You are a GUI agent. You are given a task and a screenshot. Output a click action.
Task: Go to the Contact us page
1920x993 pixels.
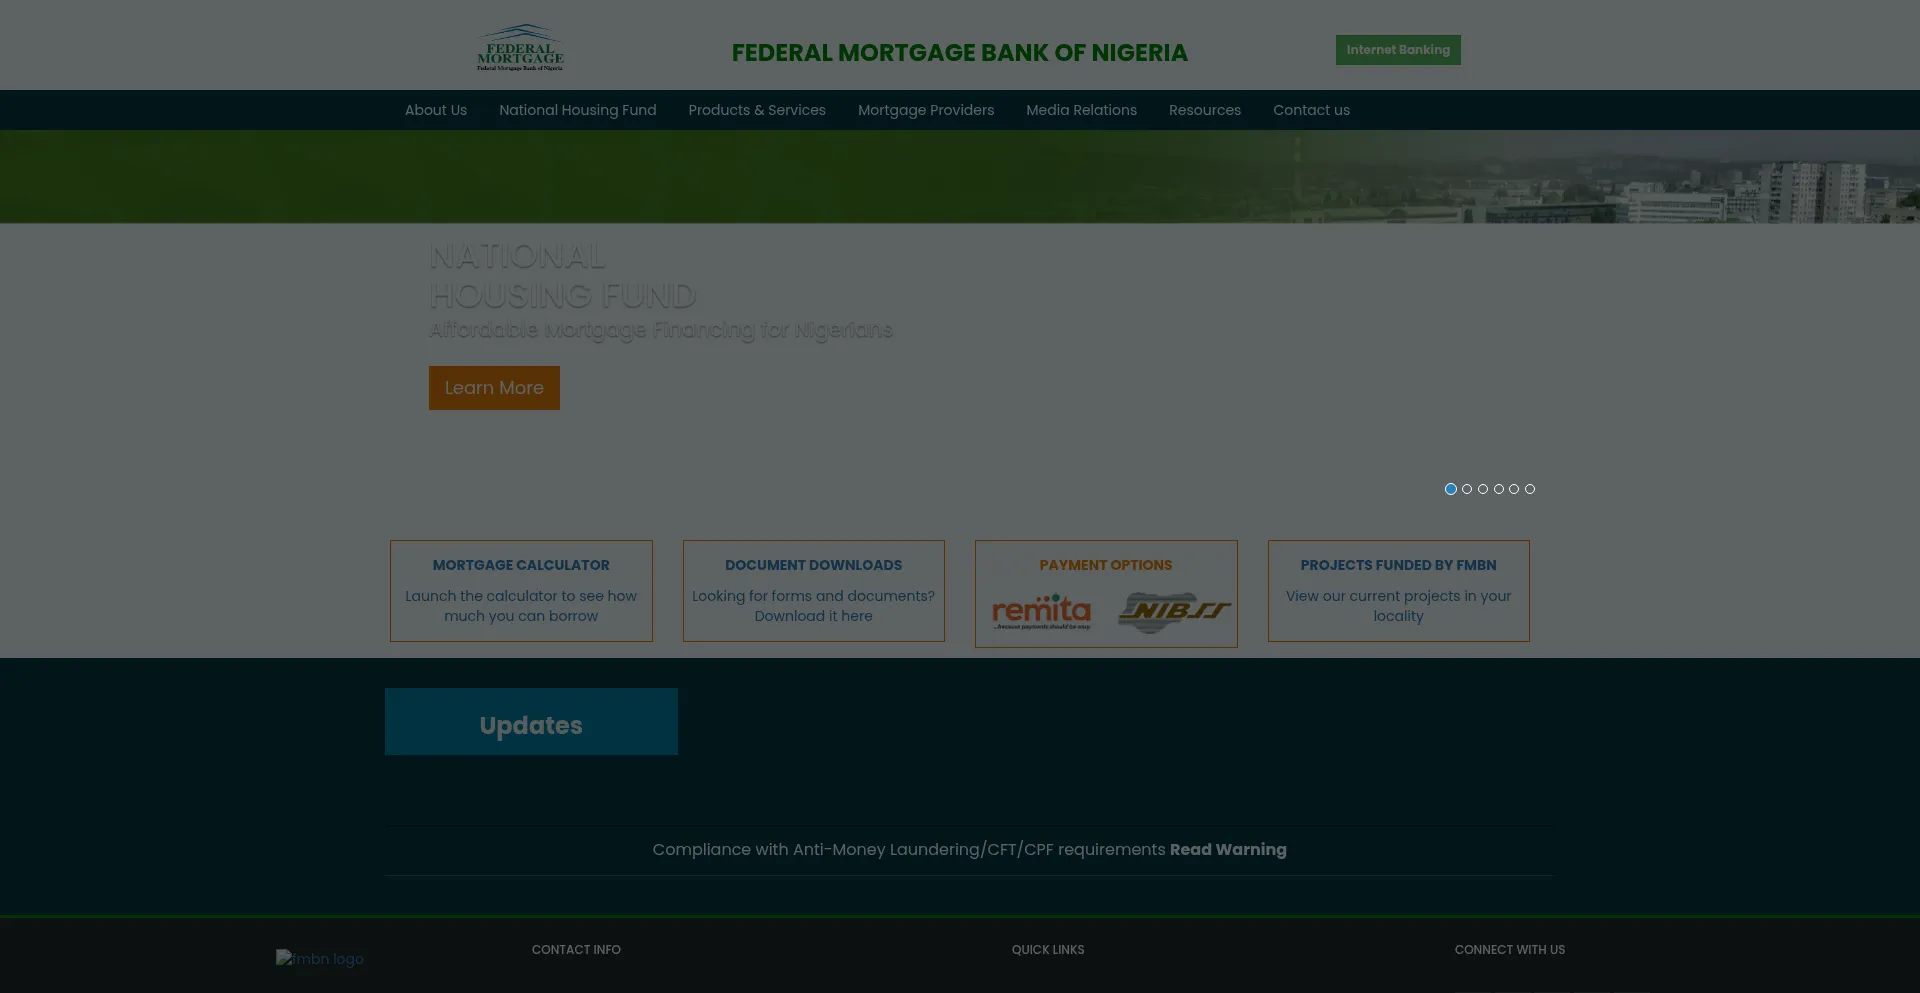pyautogui.click(x=1311, y=110)
